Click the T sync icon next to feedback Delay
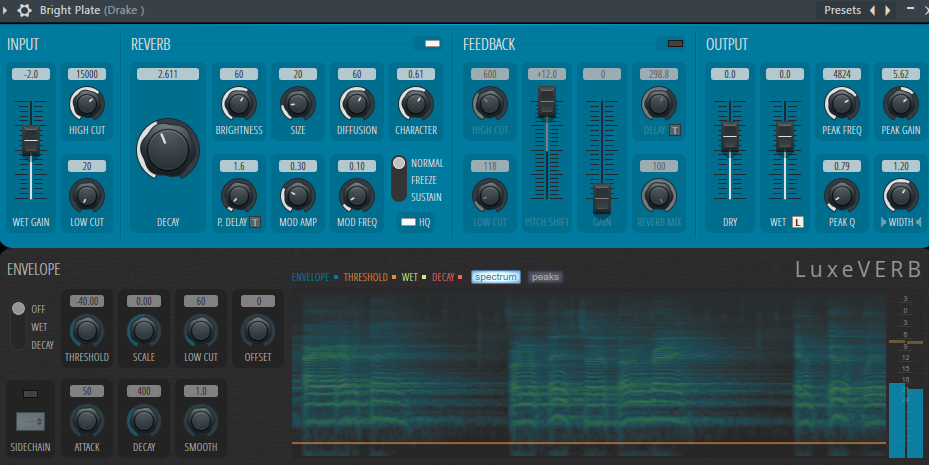 [676, 128]
